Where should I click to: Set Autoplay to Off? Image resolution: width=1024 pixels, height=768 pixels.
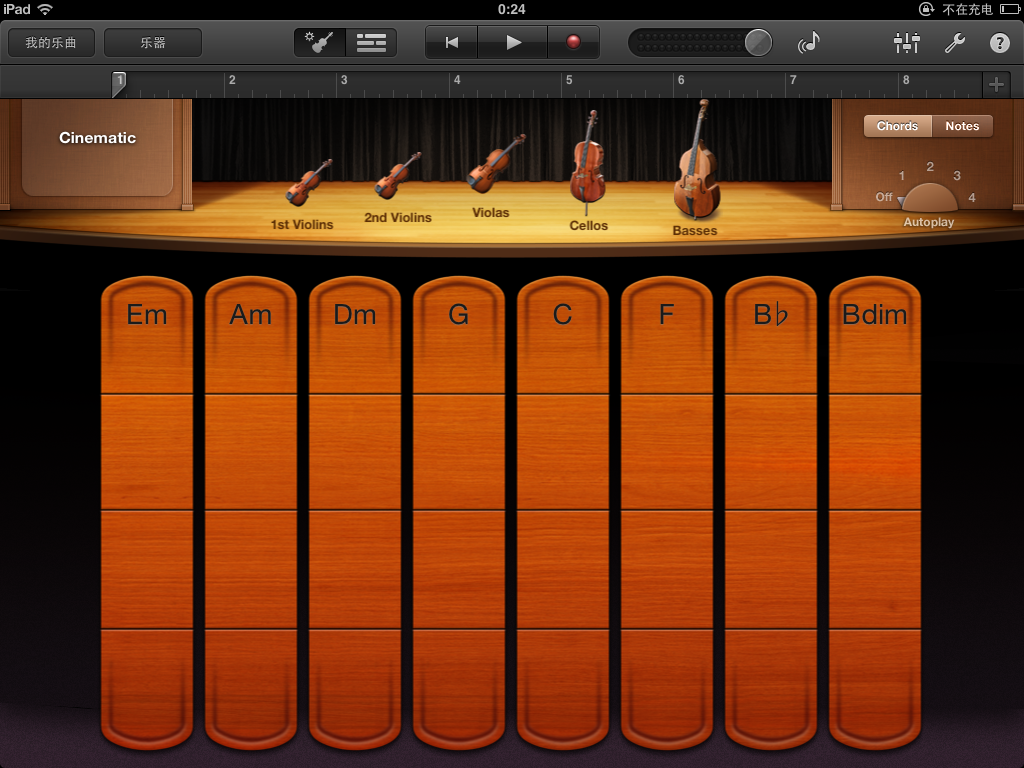[884, 198]
